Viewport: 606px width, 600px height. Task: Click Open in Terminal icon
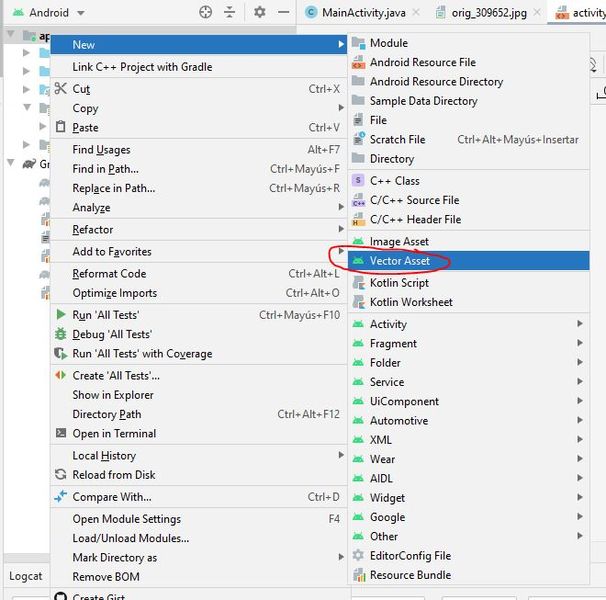click(x=61, y=433)
